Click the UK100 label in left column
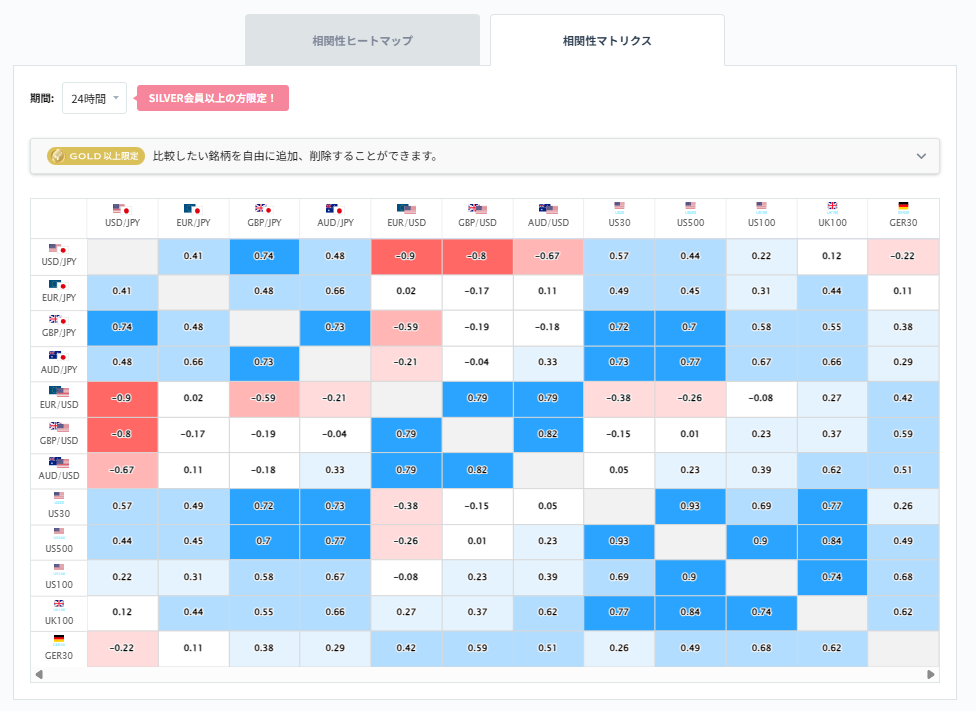Viewport: 976px width, 711px height. pos(59,621)
